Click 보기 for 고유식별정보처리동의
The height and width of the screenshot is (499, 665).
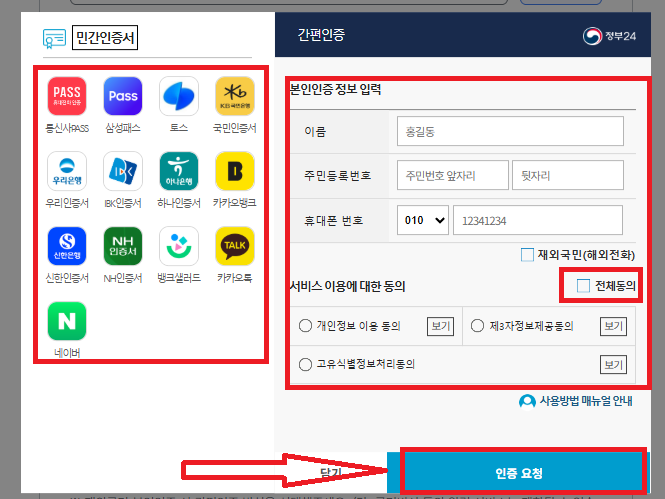pyautogui.click(x=613, y=365)
